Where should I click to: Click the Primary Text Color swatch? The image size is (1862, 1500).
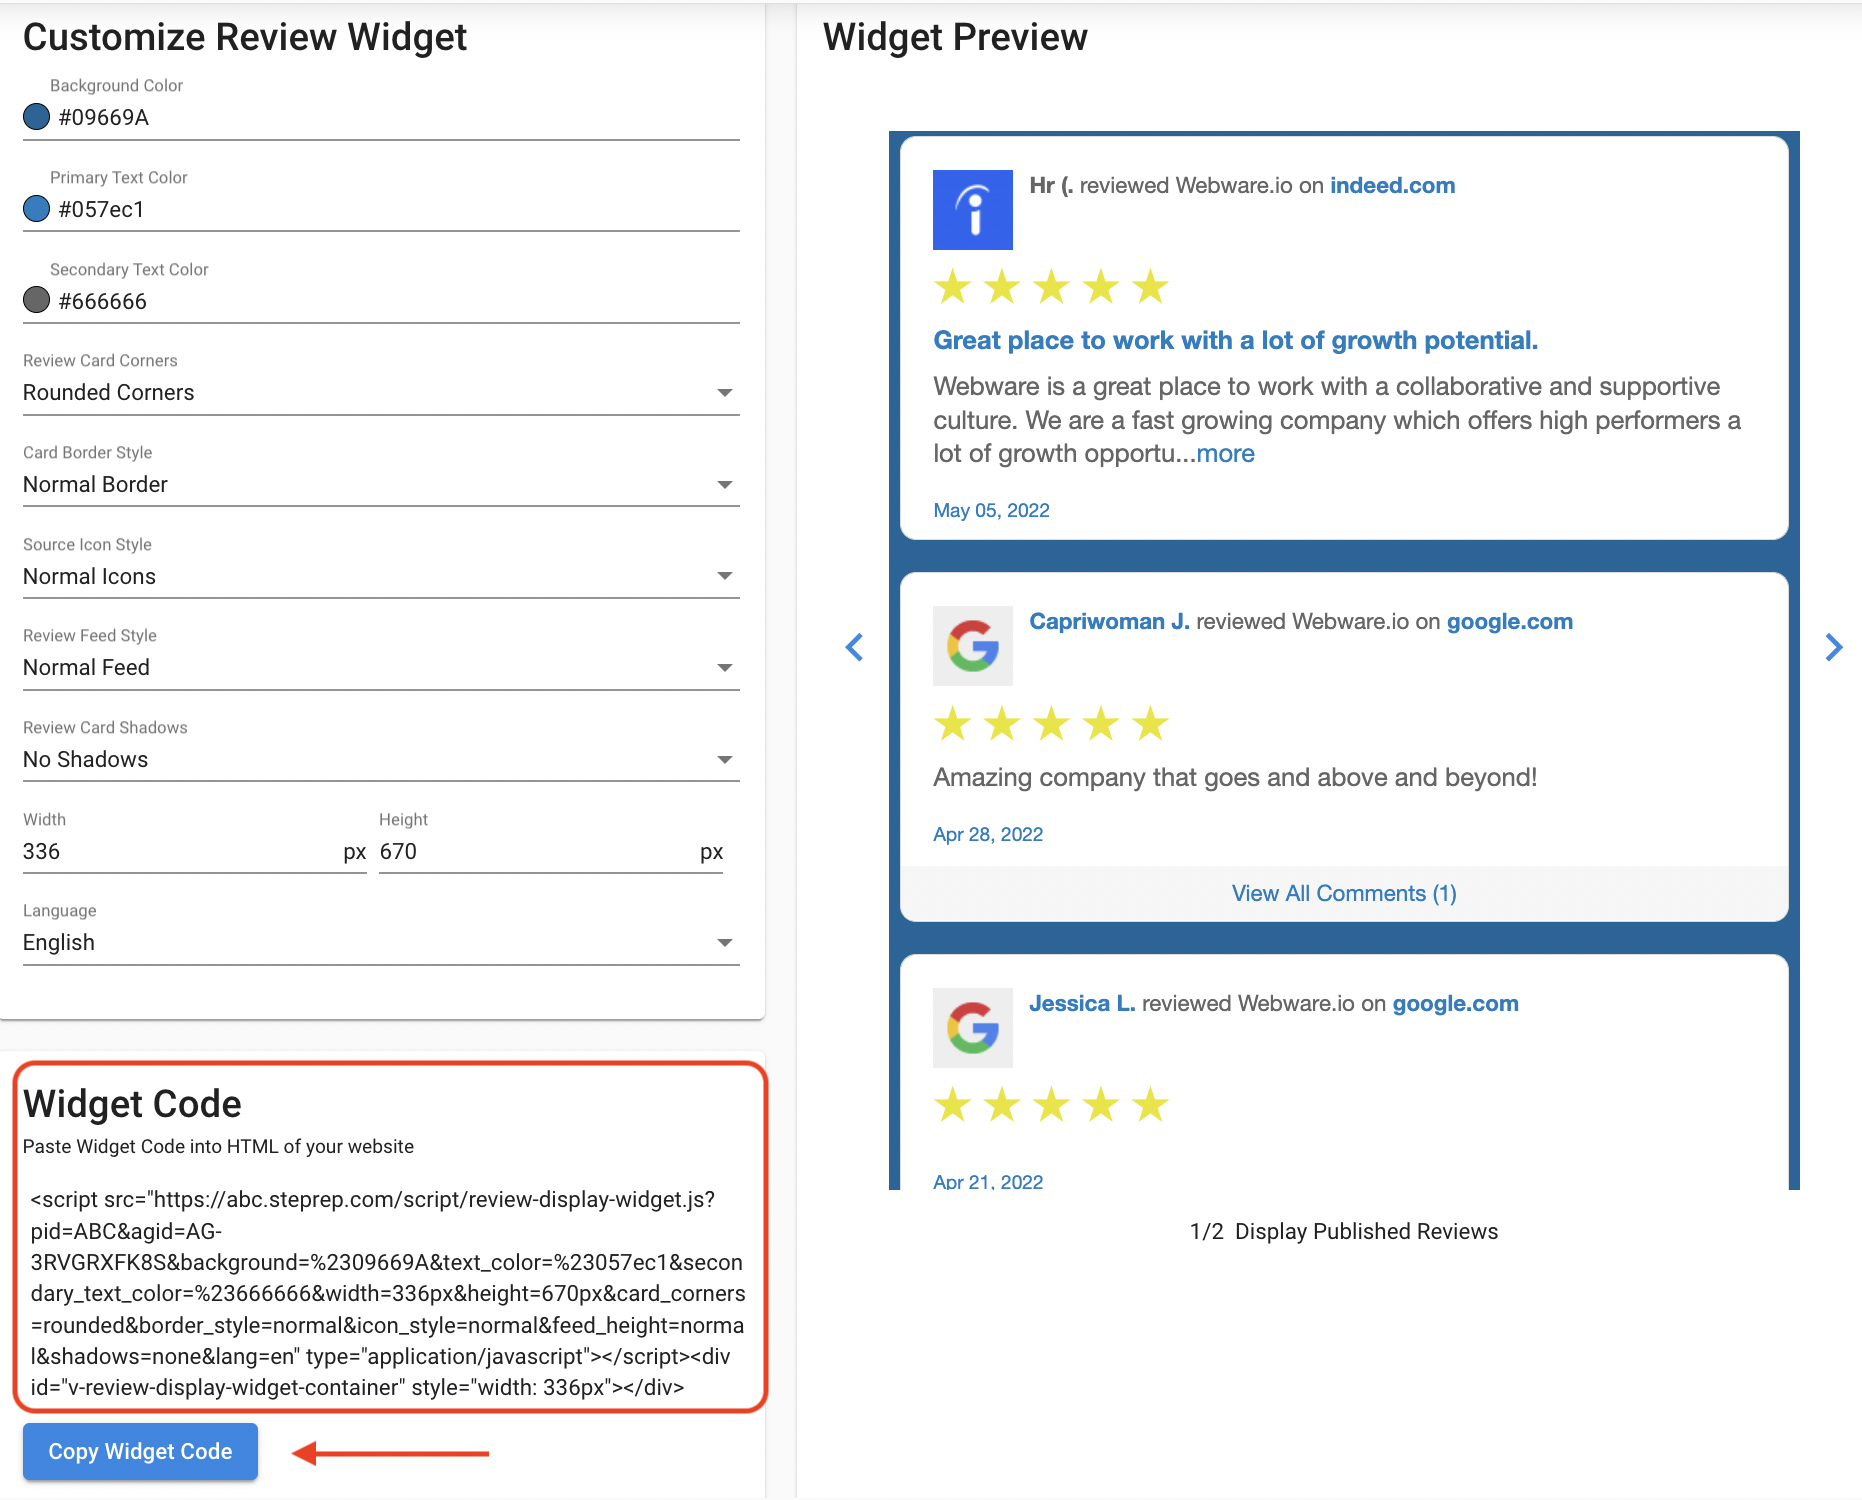pyautogui.click(x=36, y=209)
